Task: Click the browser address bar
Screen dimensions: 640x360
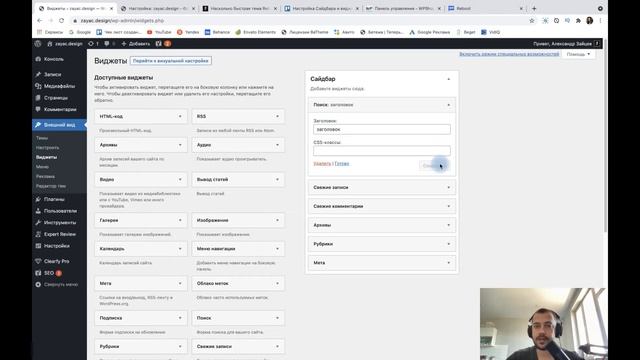Action: (300, 20)
